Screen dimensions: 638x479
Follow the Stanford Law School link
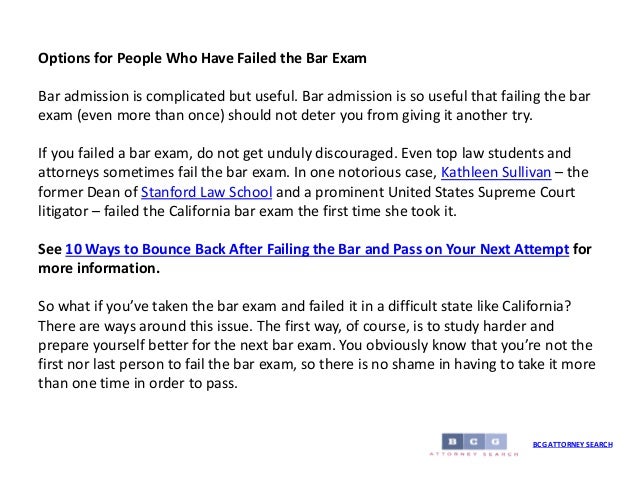coord(207,192)
